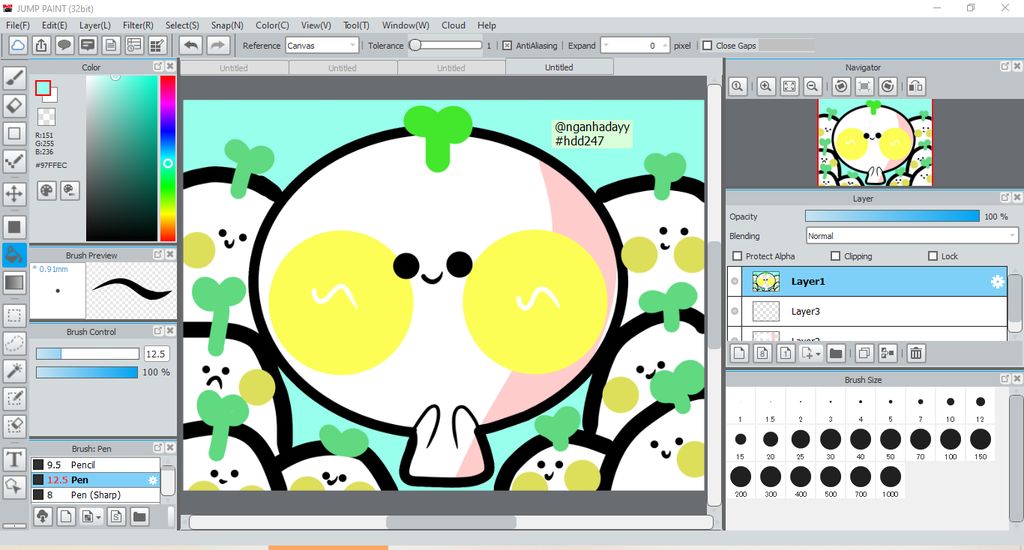This screenshot has width=1024, height=550.
Task: Toggle the AntiAliasing checkbox
Action: (507, 46)
